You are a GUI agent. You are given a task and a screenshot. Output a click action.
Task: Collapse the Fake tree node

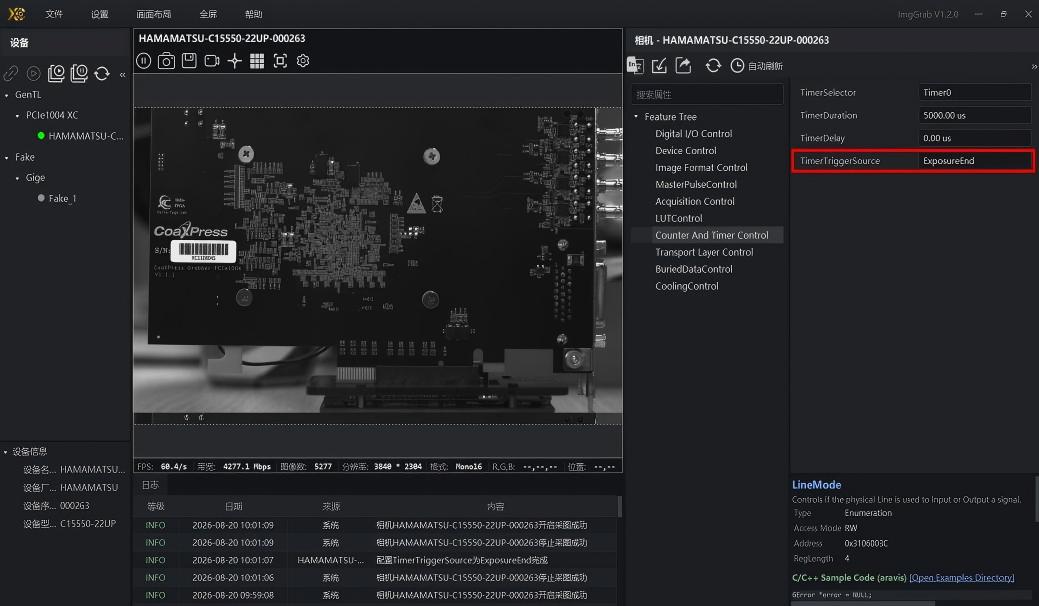pos(7,158)
